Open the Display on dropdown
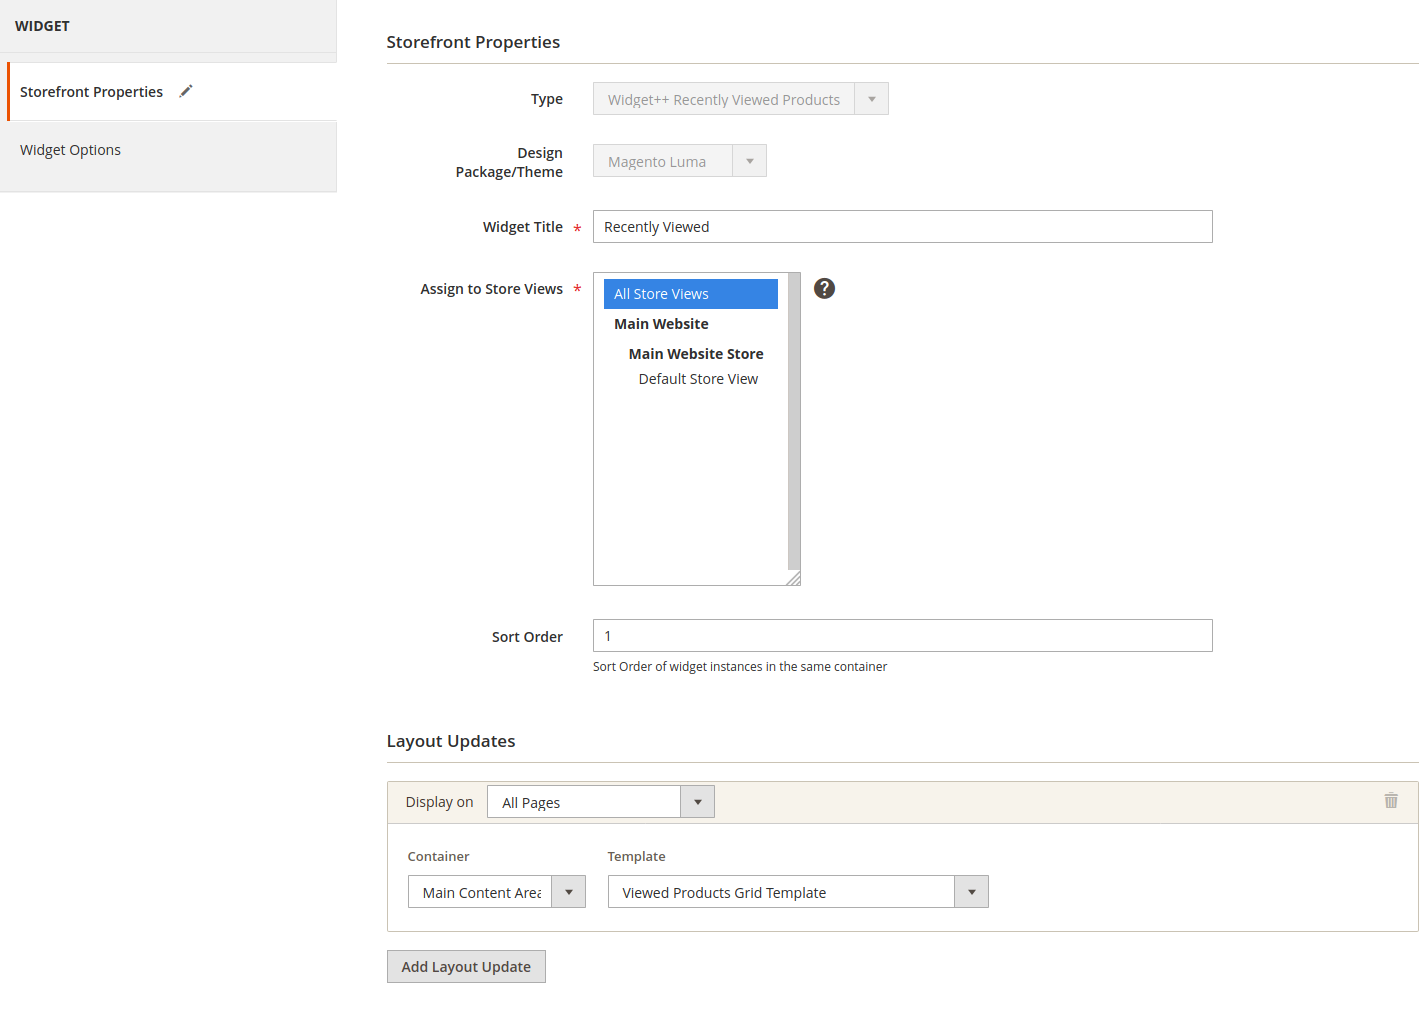This screenshot has width=1421, height=1034. [x=600, y=802]
